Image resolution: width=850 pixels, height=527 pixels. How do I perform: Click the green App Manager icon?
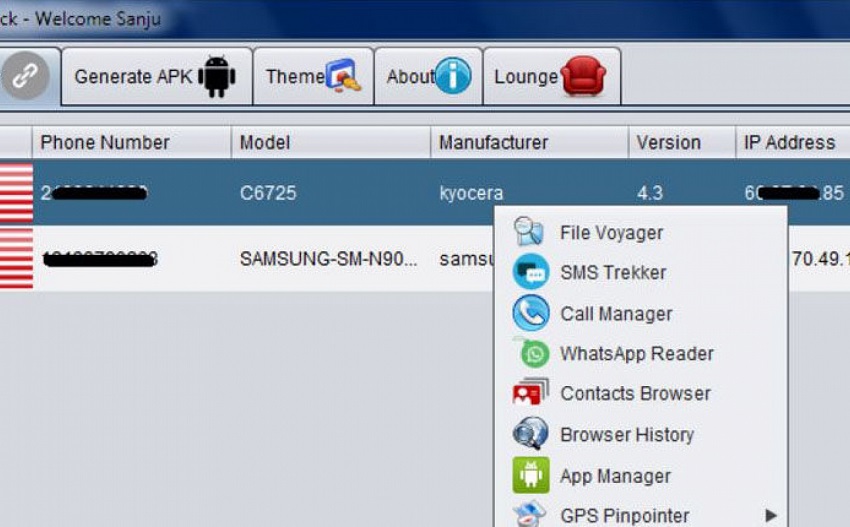click(531, 475)
